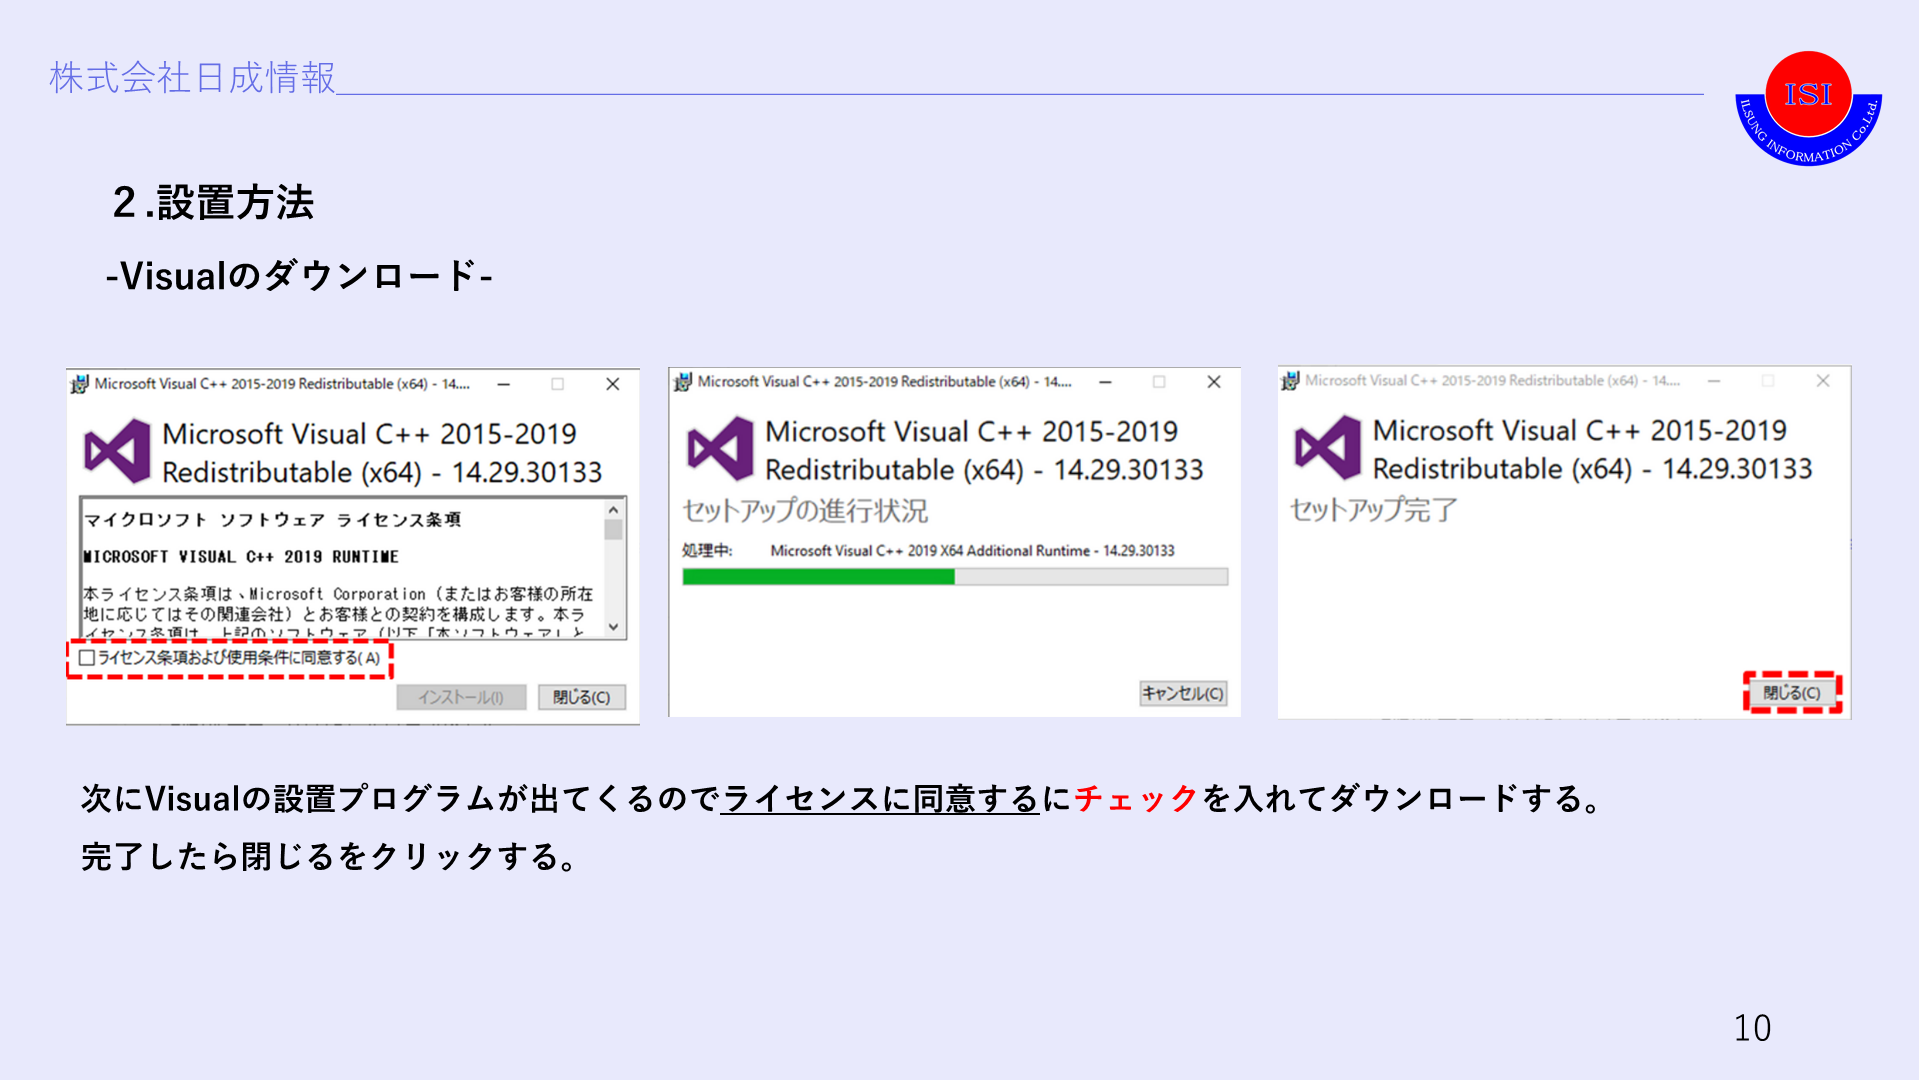Click the text セットアップ完了
1919x1080 pixels.
point(1373,509)
